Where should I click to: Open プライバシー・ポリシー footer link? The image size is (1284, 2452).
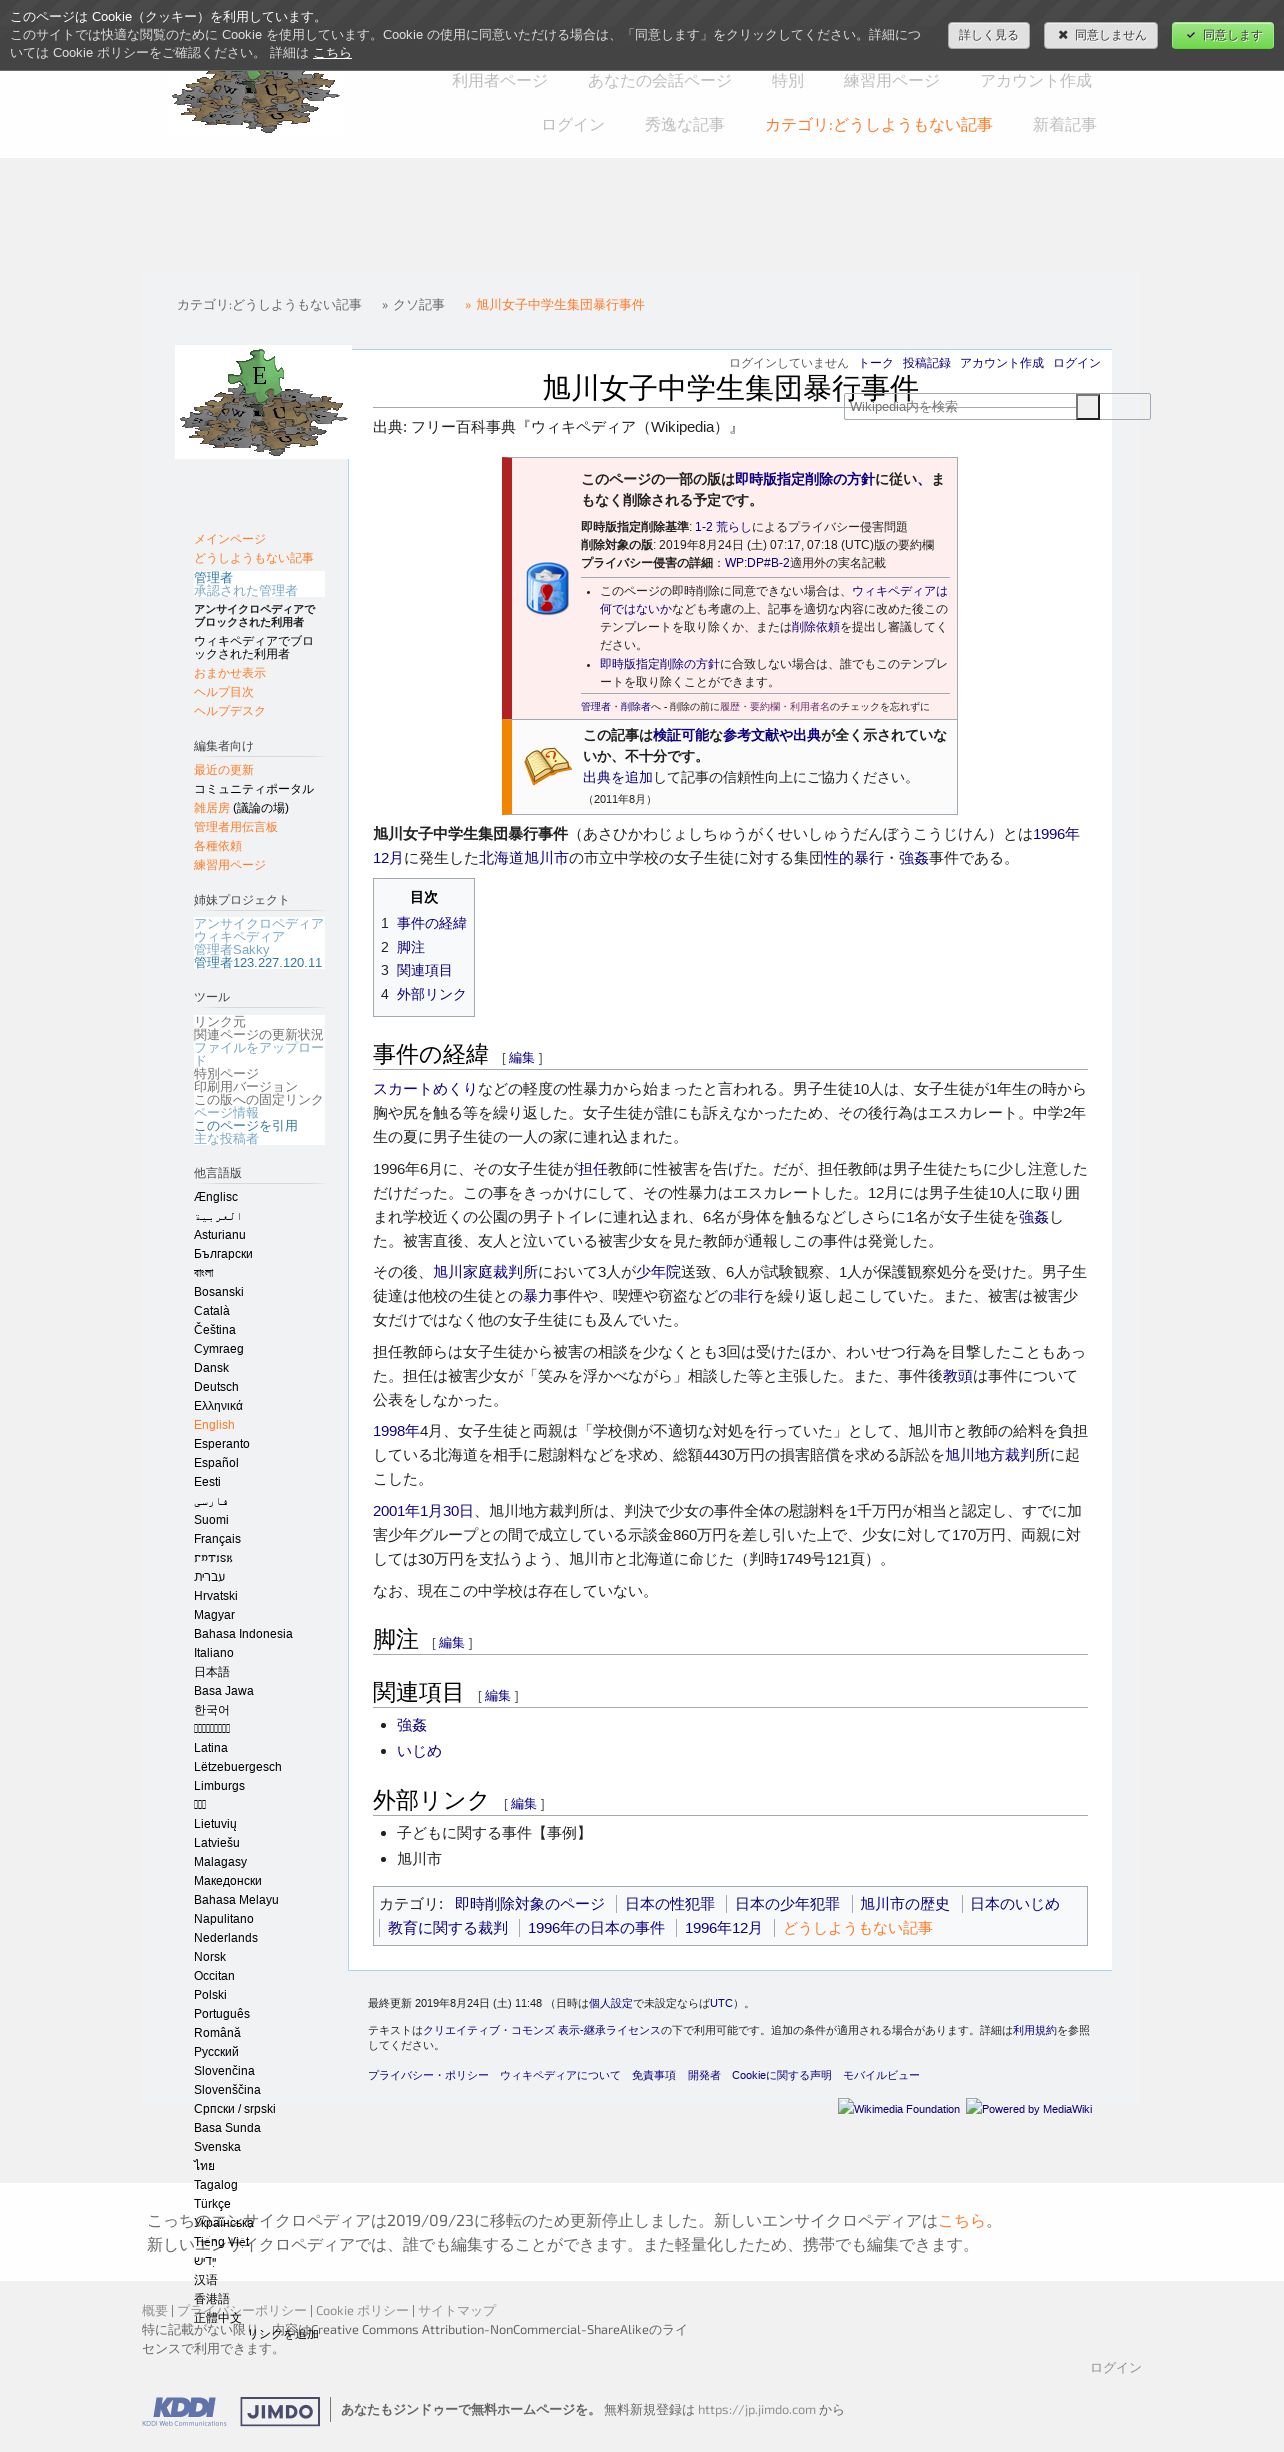(428, 2075)
